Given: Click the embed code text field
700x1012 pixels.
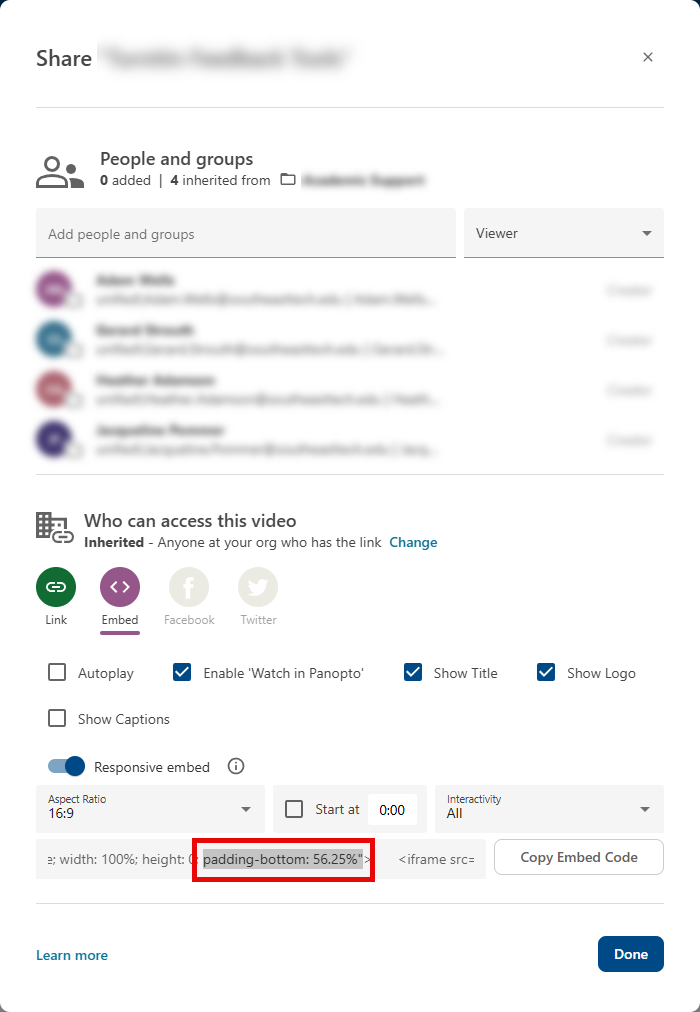Looking at the screenshot, I should (x=261, y=859).
